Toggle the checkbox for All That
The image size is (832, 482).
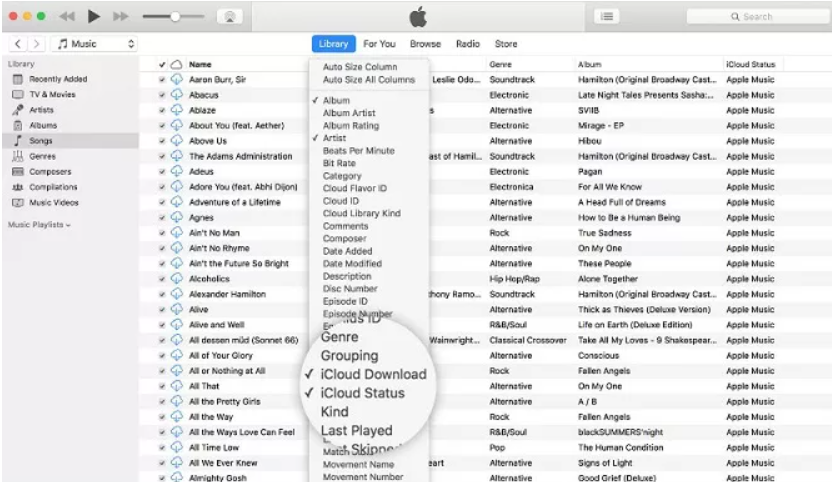click(162, 386)
